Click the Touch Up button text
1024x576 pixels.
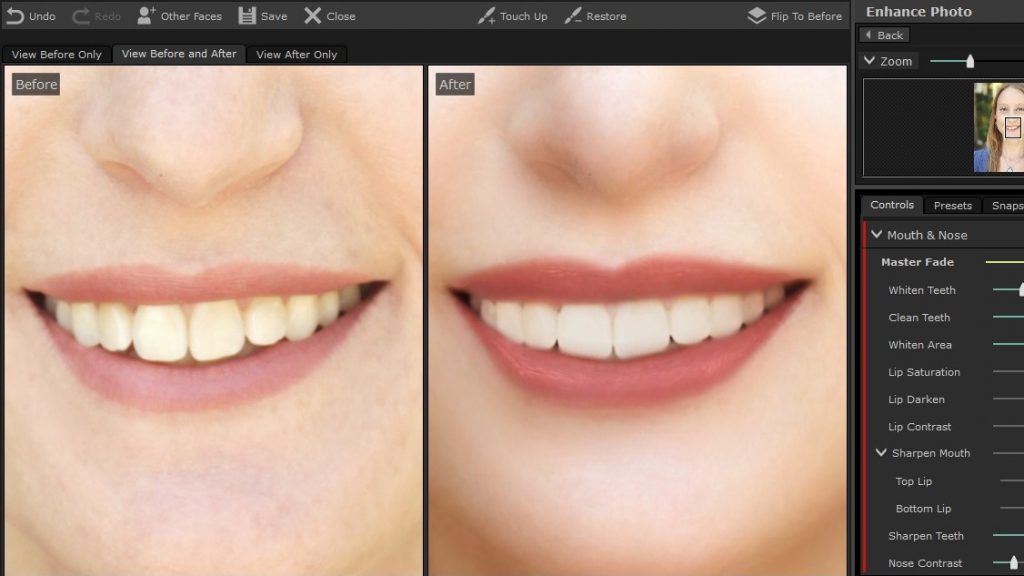click(x=524, y=16)
